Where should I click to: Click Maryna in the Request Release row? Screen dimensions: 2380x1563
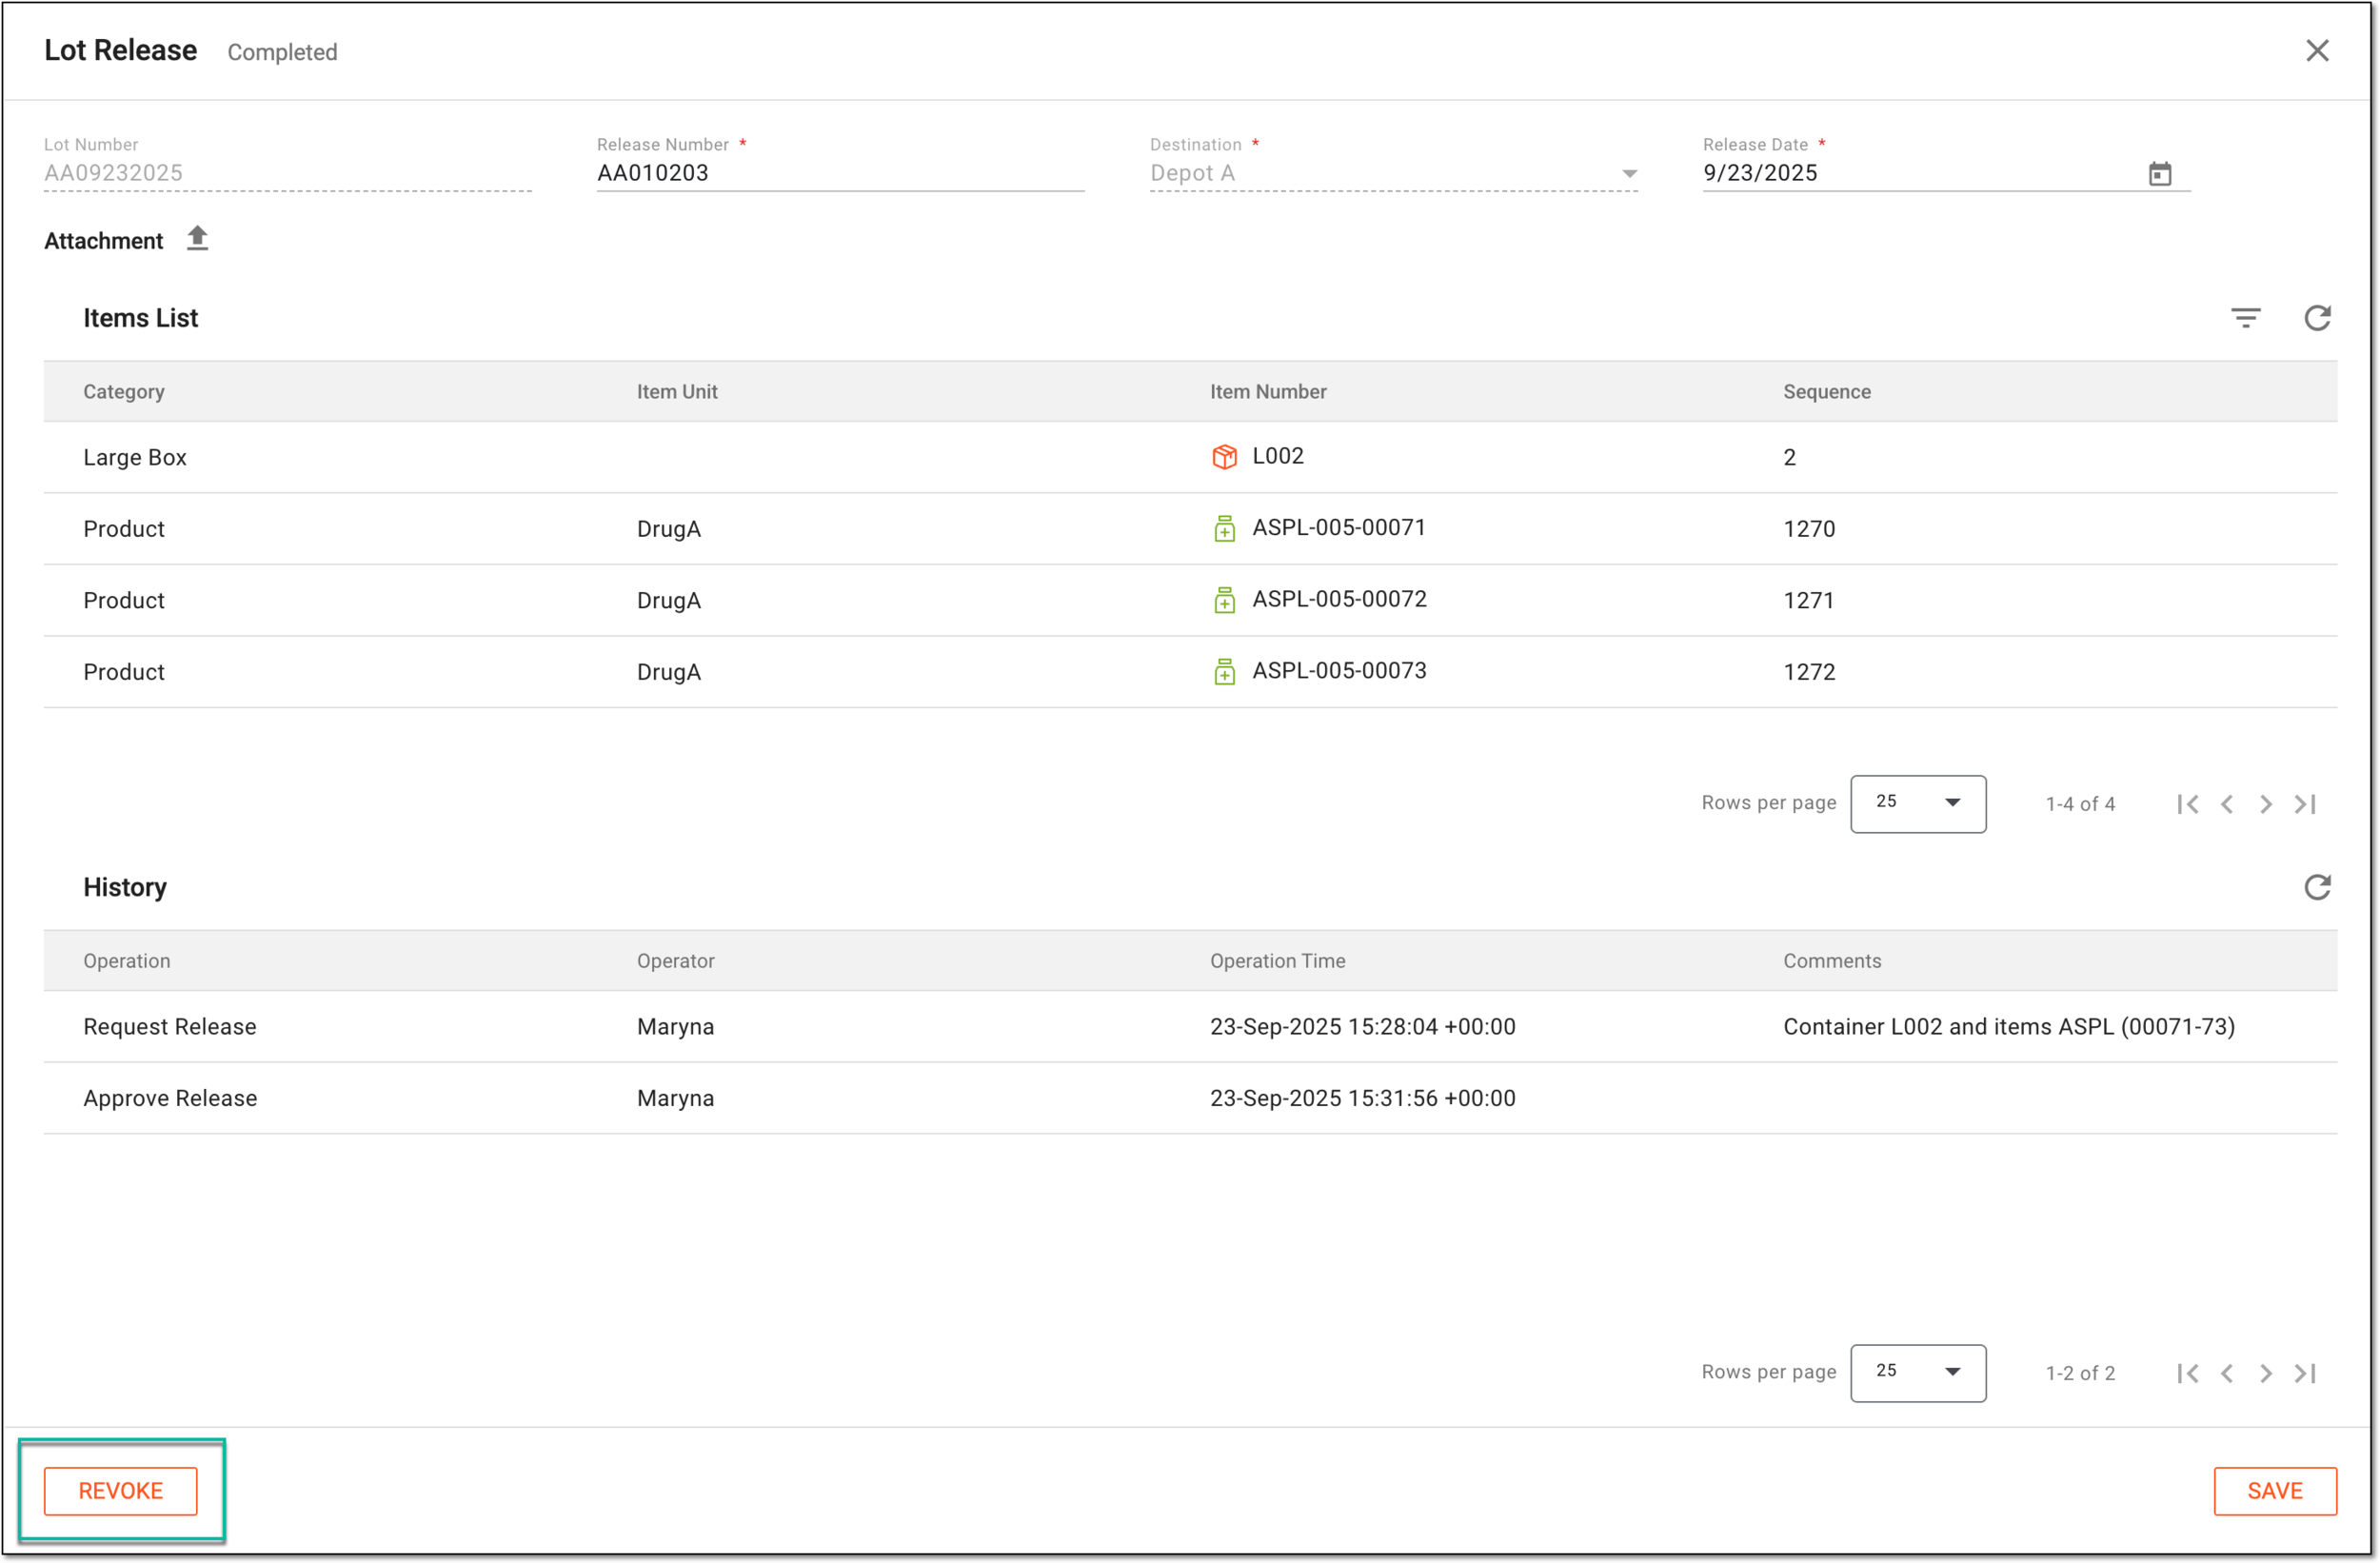coord(676,1027)
